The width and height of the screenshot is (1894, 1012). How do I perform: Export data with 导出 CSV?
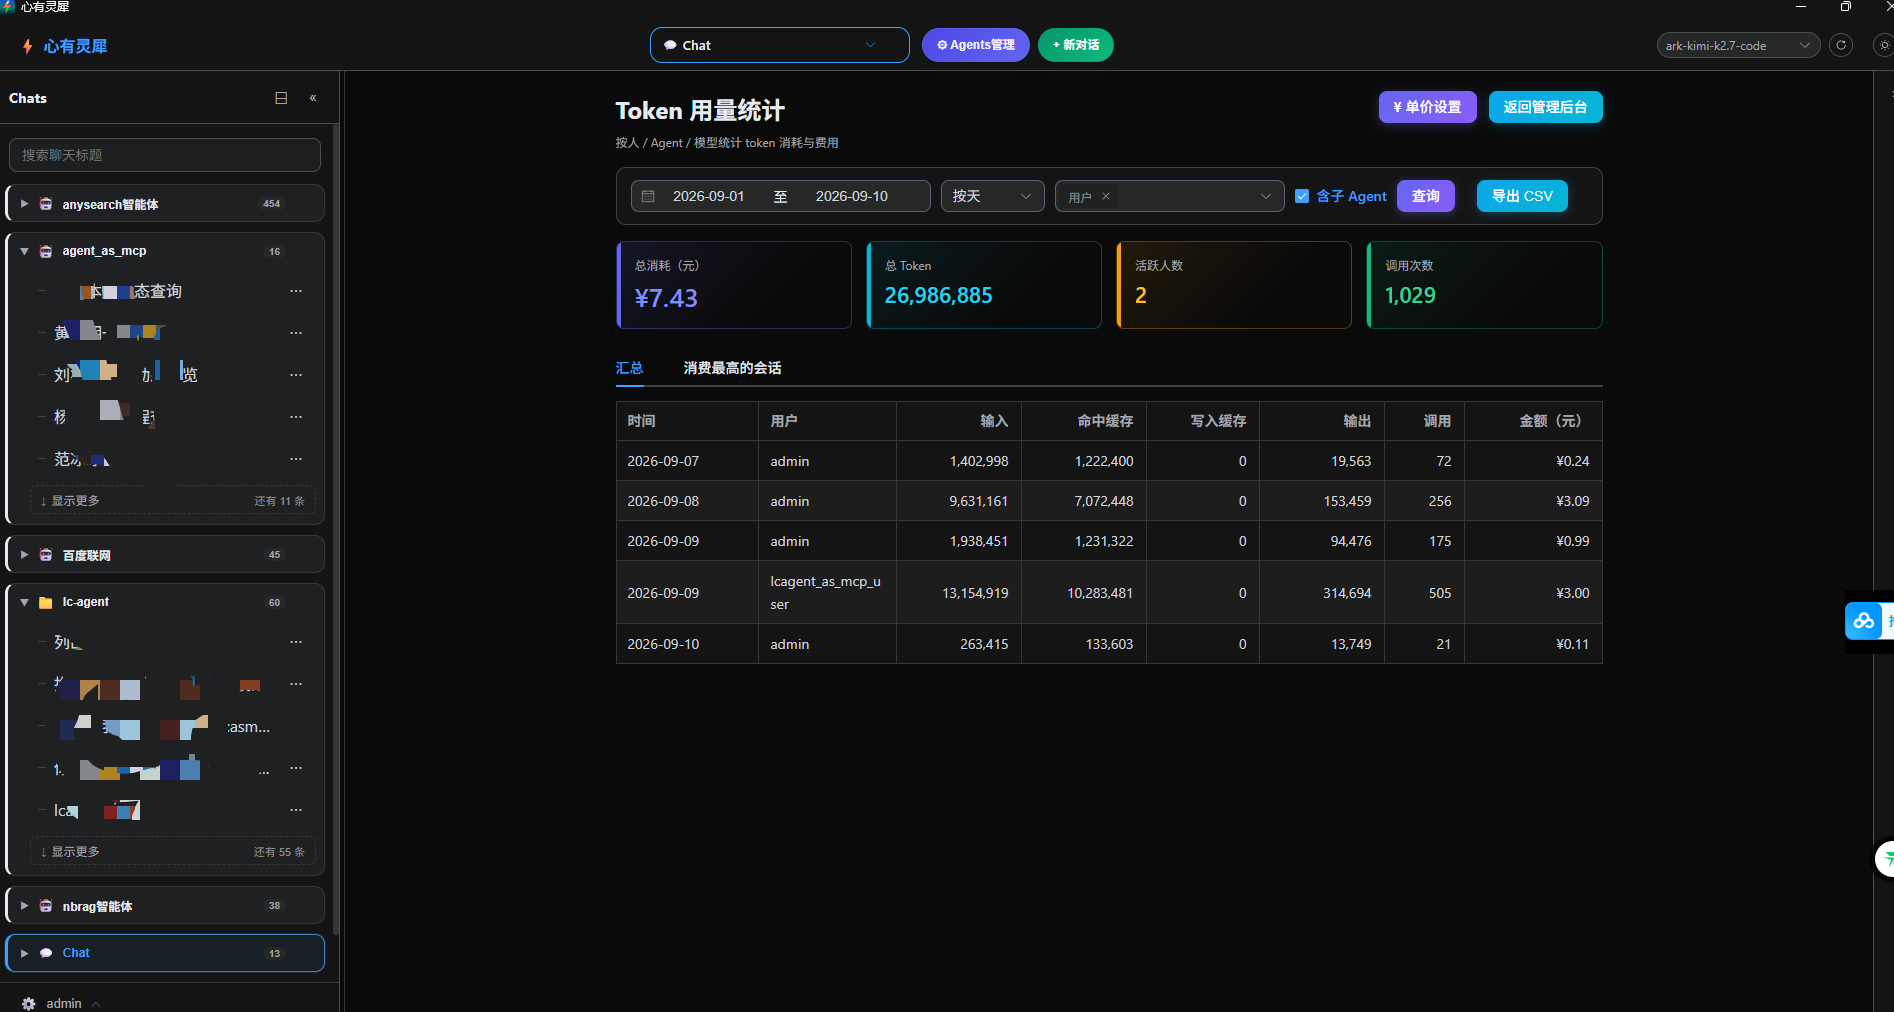1522,196
